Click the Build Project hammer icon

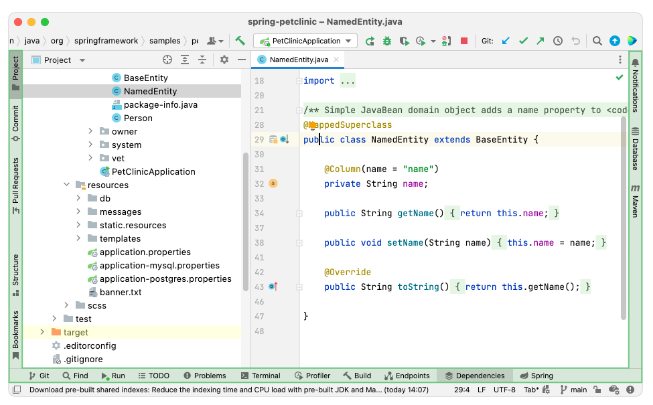click(240, 41)
